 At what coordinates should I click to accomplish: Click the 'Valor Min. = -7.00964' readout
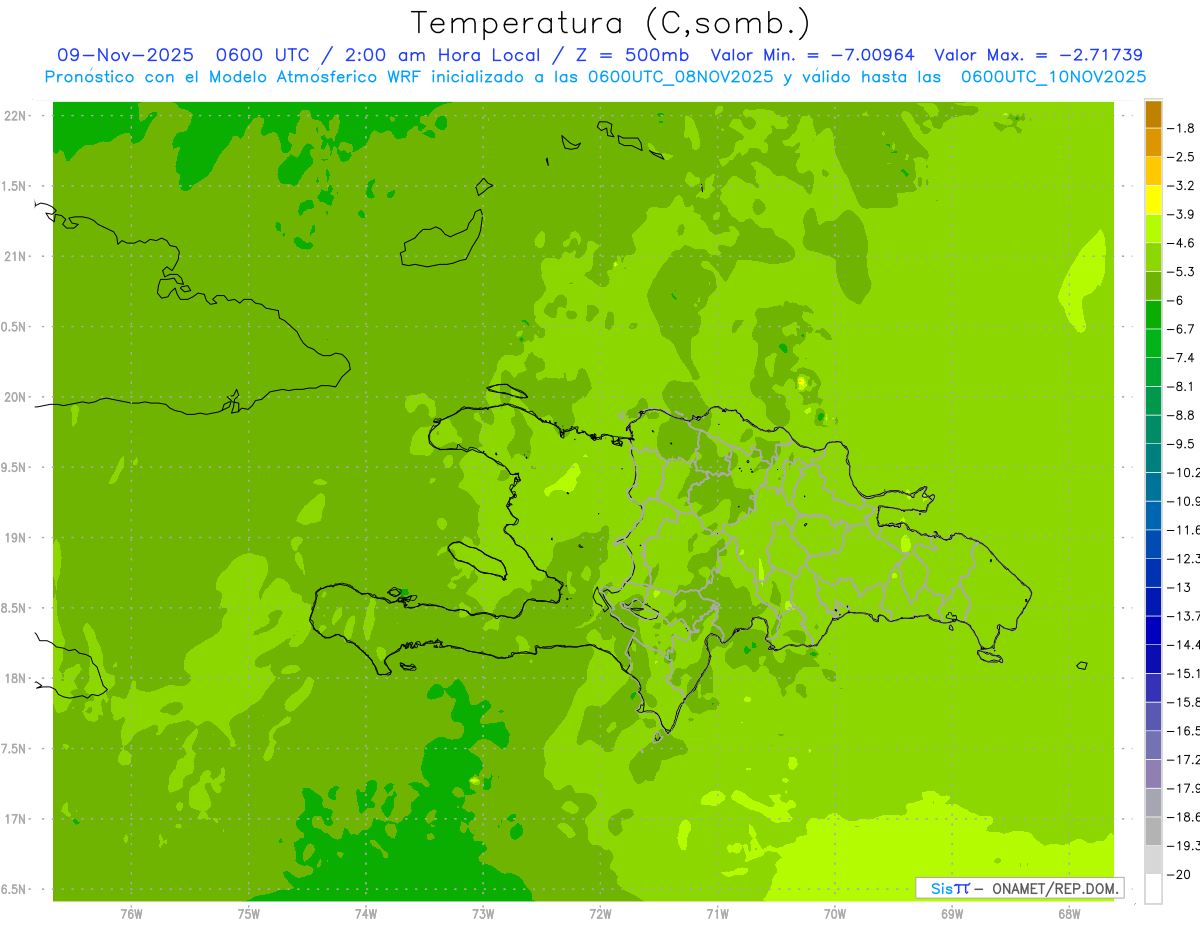click(812, 55)
